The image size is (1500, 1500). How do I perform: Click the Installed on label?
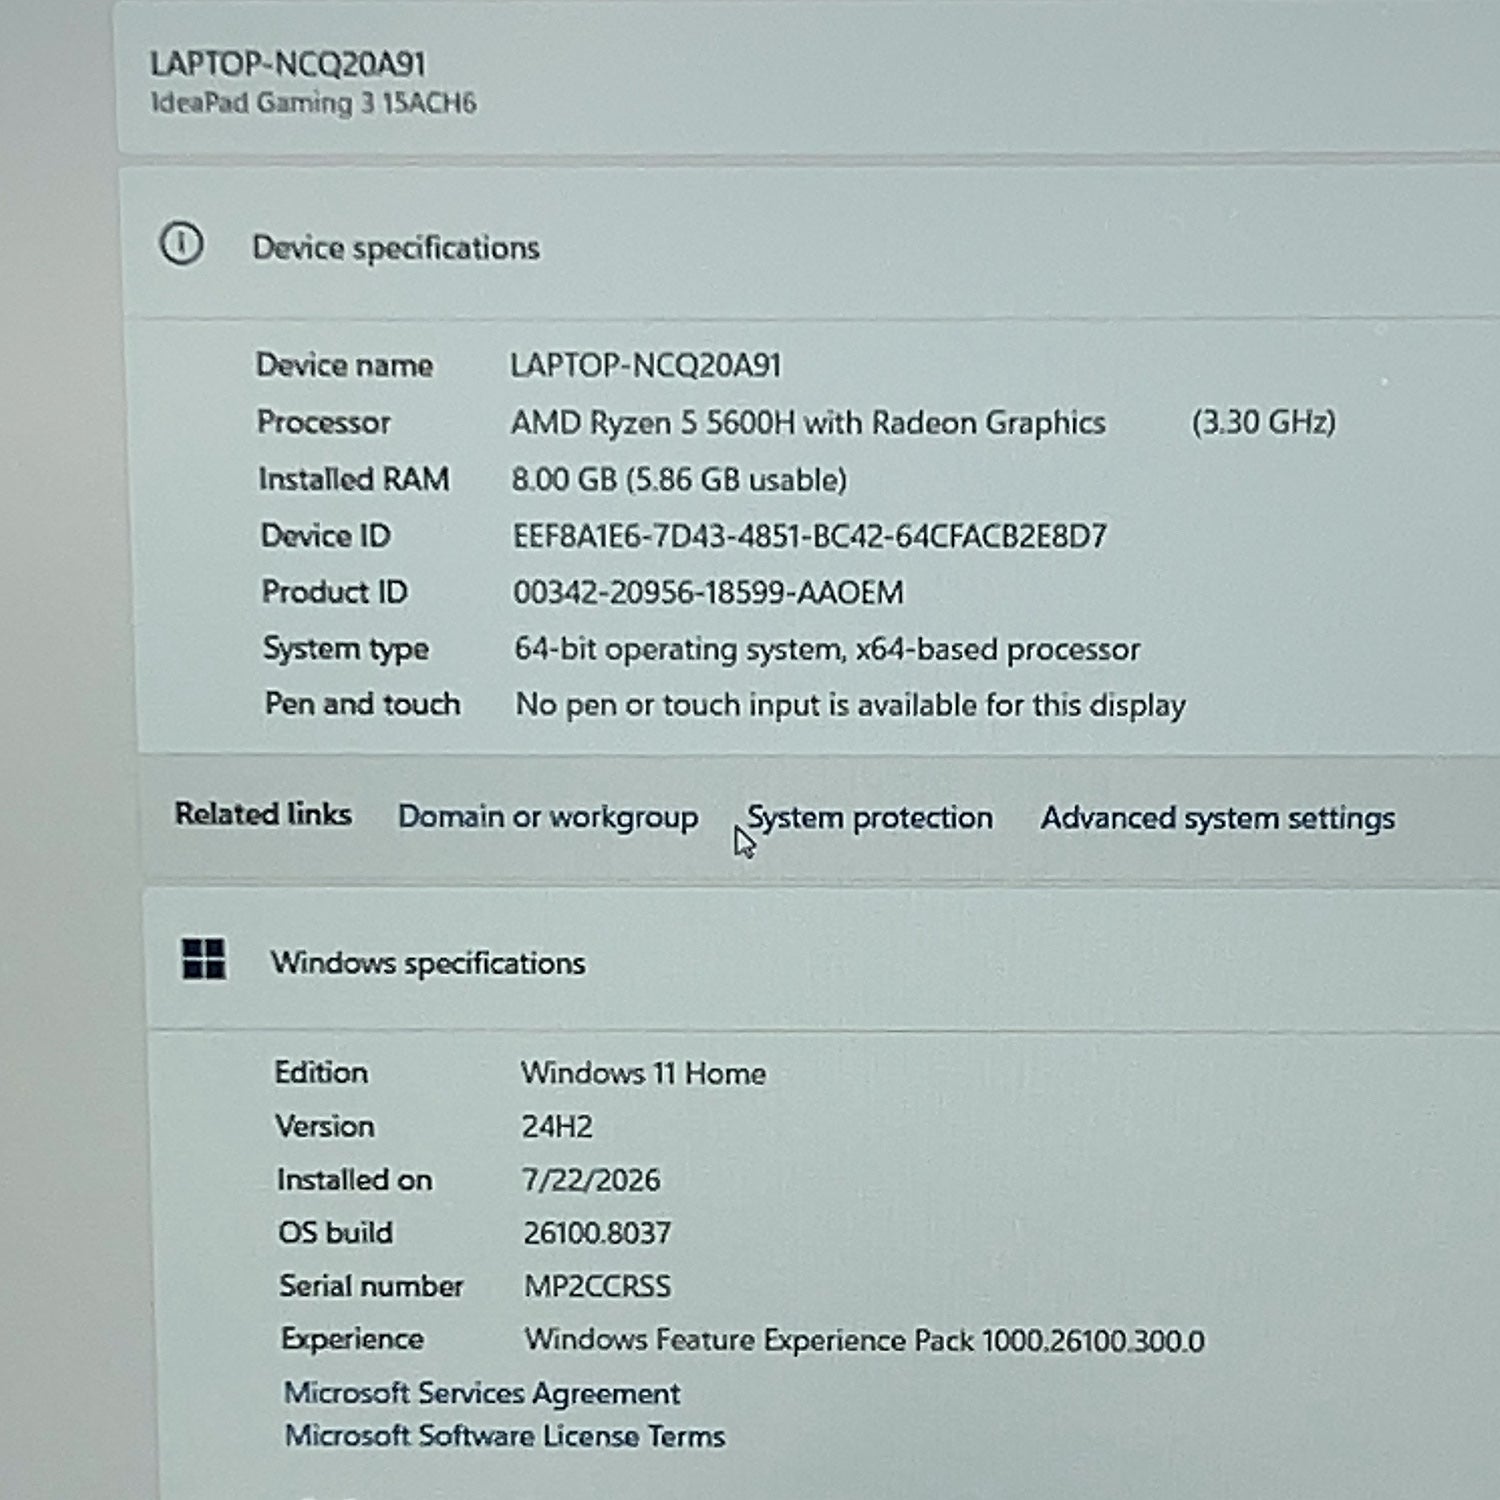click(x=354, y=1180)
